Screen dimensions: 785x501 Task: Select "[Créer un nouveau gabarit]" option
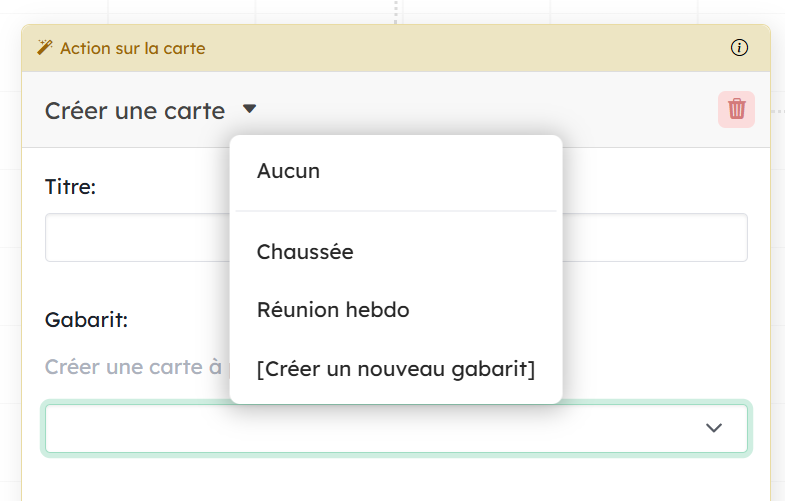(396, 370)
